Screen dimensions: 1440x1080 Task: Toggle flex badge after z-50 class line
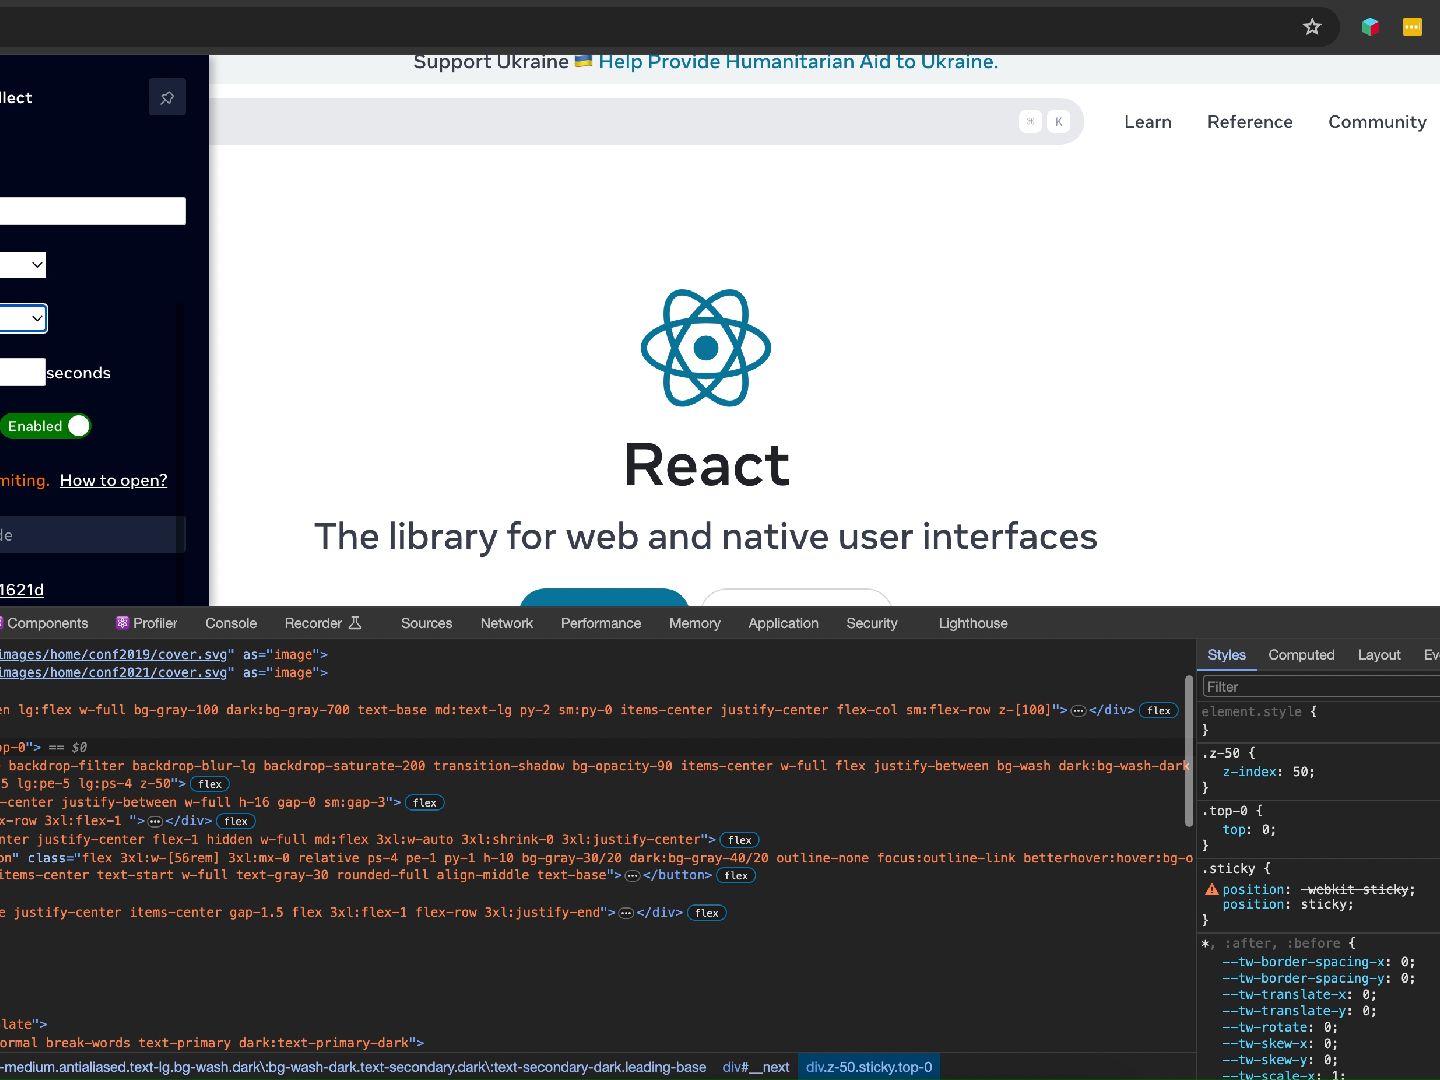coord(210,784)
